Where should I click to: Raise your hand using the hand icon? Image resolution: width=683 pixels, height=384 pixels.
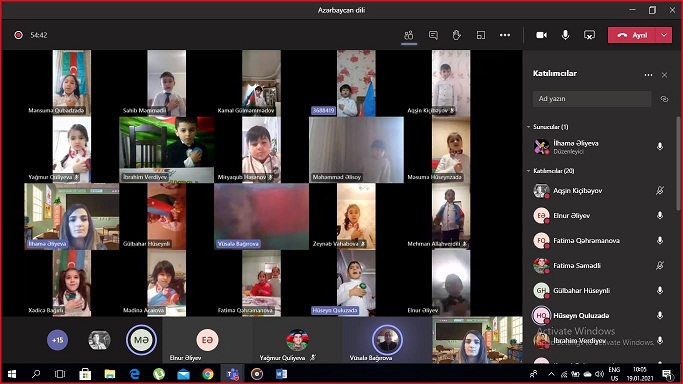click(x=456, y=35)
